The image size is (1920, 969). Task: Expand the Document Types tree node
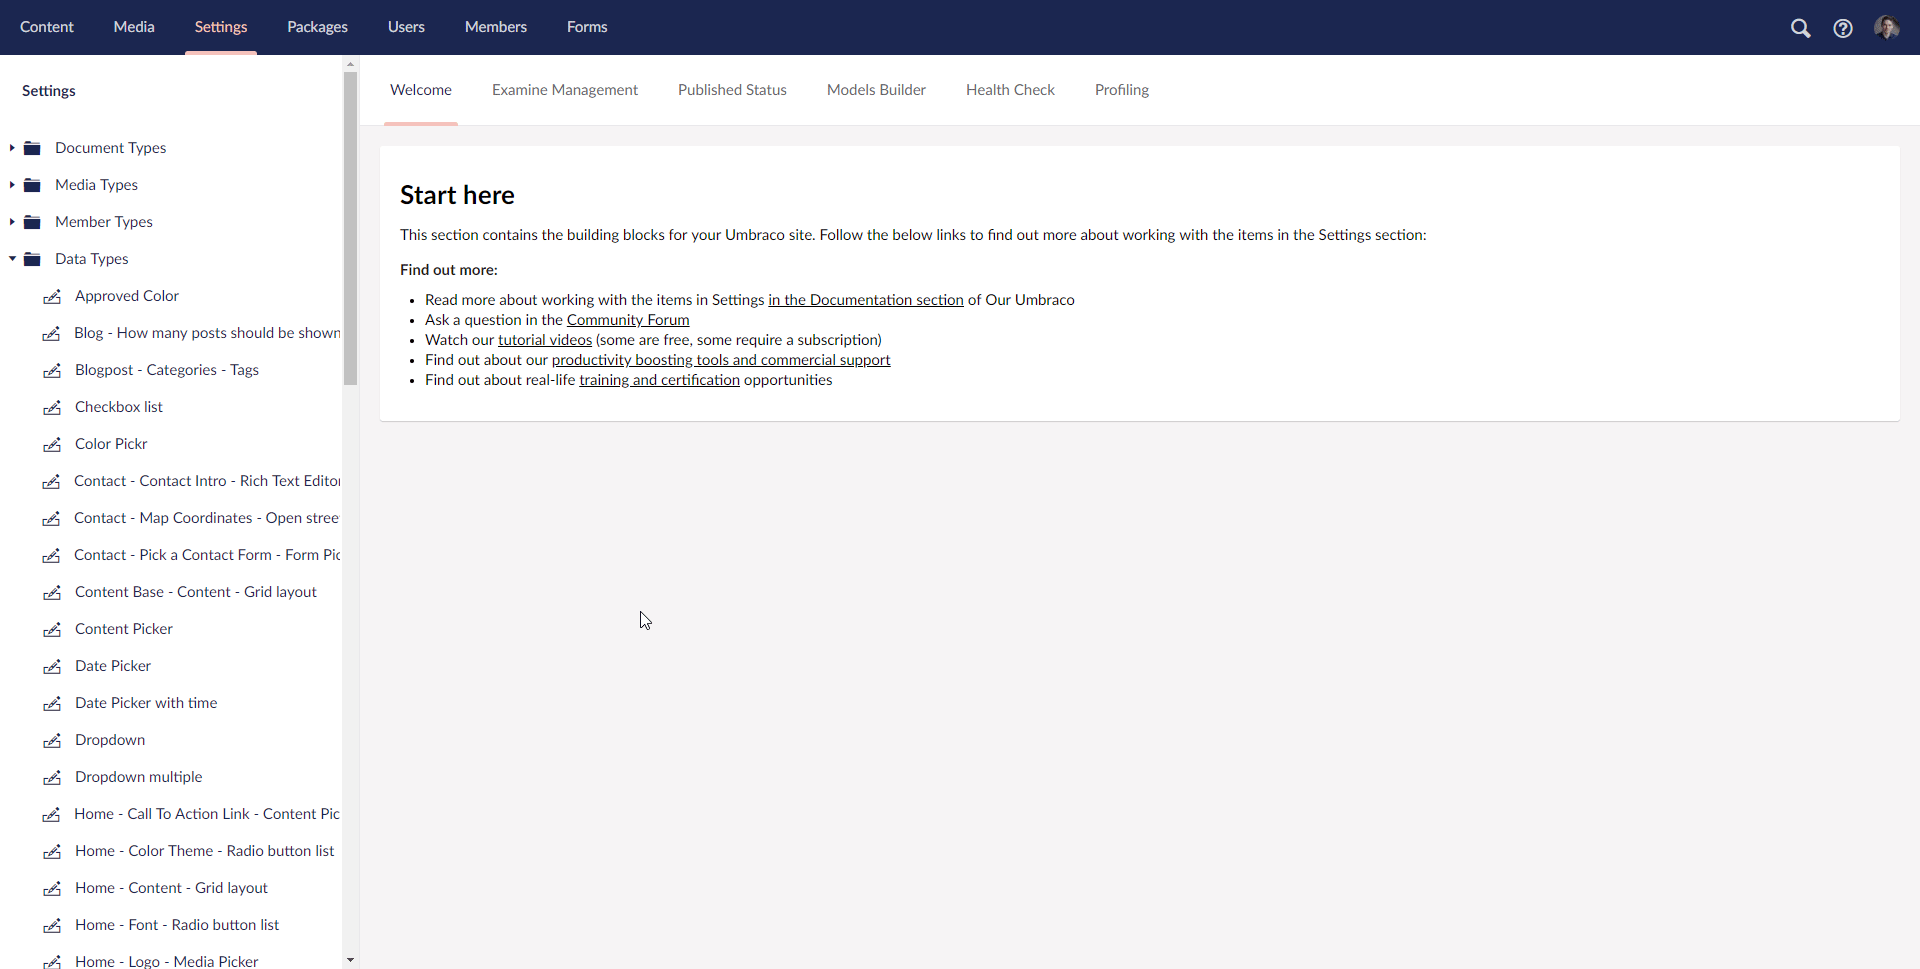11,147
